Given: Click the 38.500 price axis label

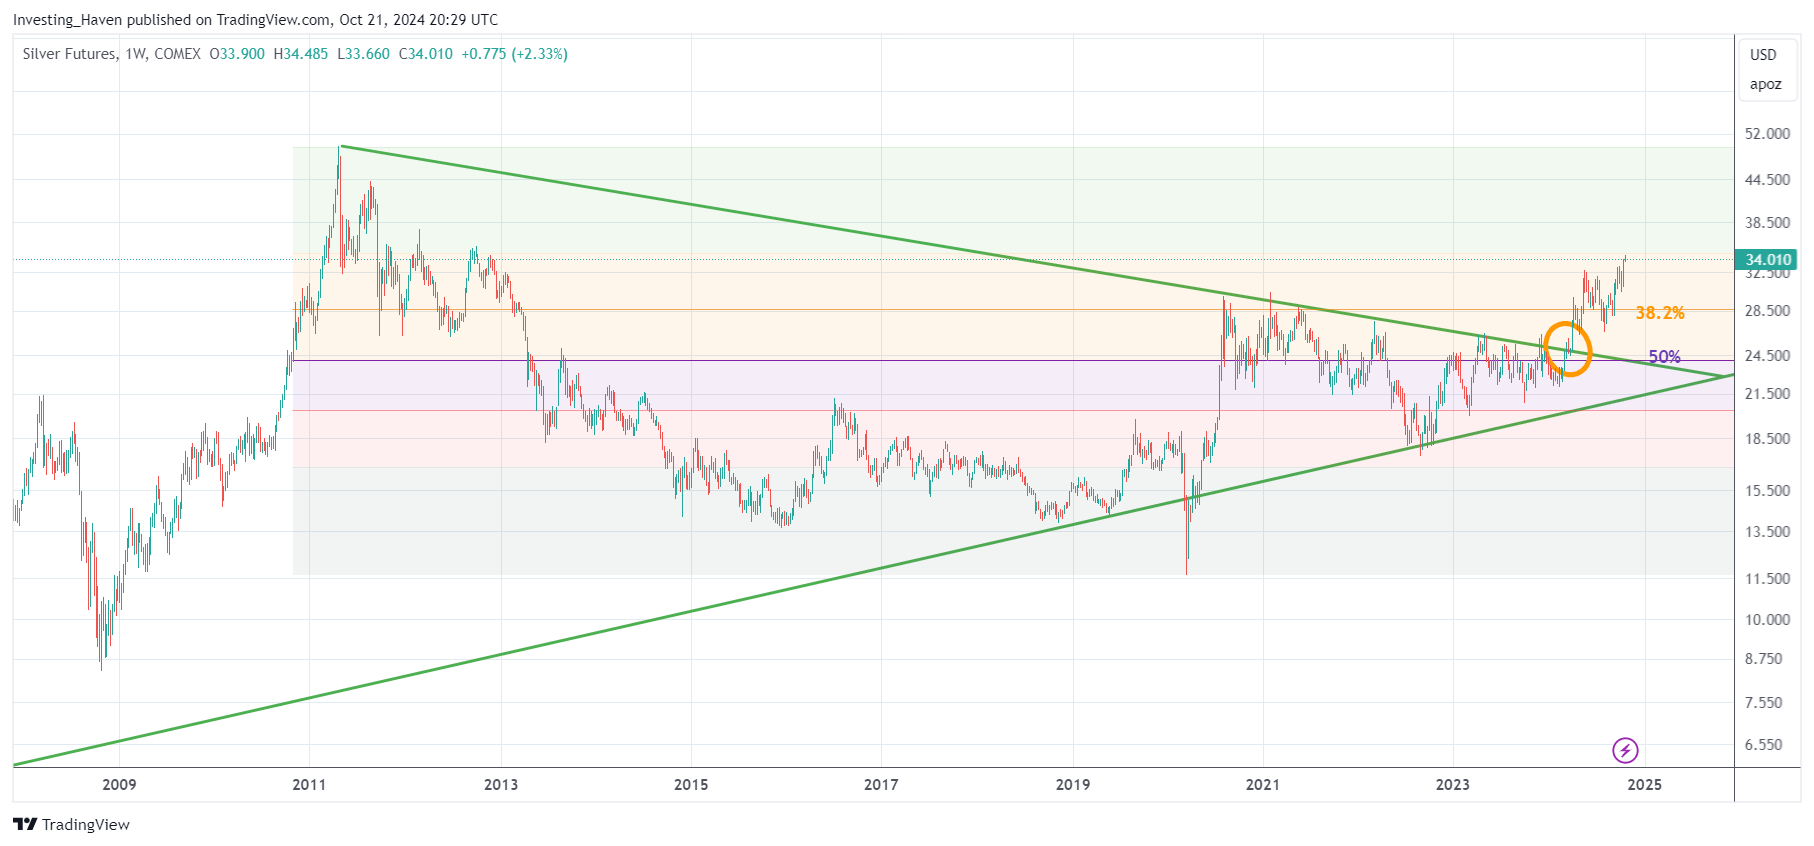Looking at the screenshot, I should [1767, 223].
